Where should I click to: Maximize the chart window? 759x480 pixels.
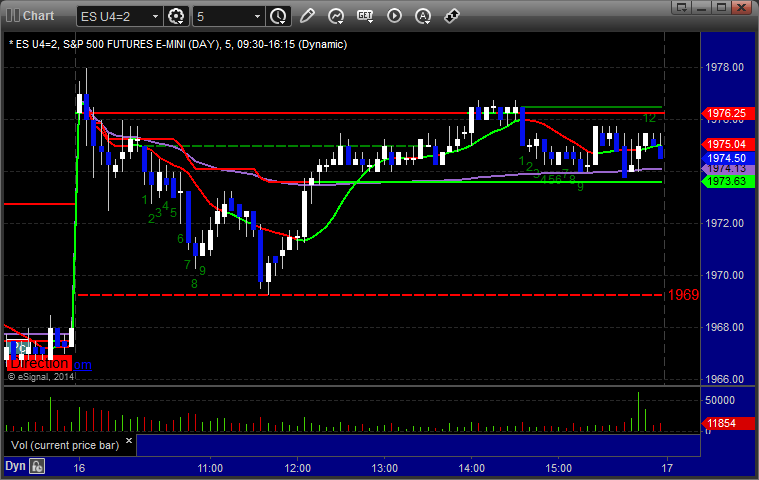[721, 7]
